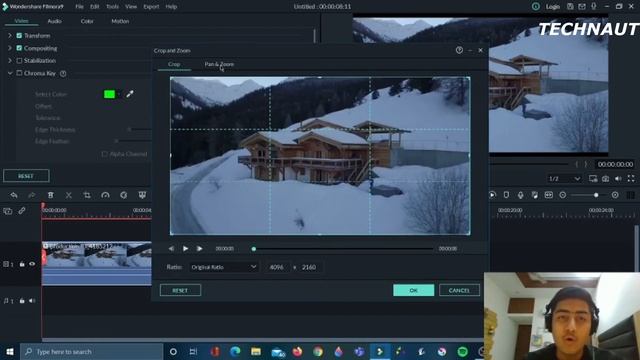The height and width of the screenshot is (360, 640).
Task: Expand the Compositing section
Action: pos(10,48)
